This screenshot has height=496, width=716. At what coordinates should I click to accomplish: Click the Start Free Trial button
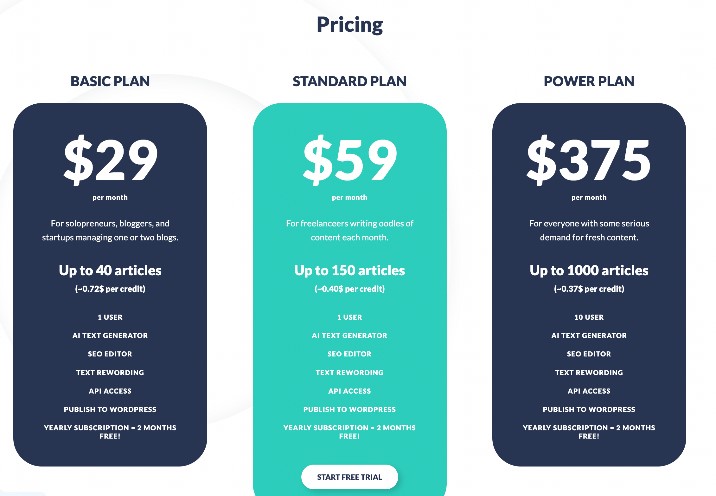coord(349,477)
